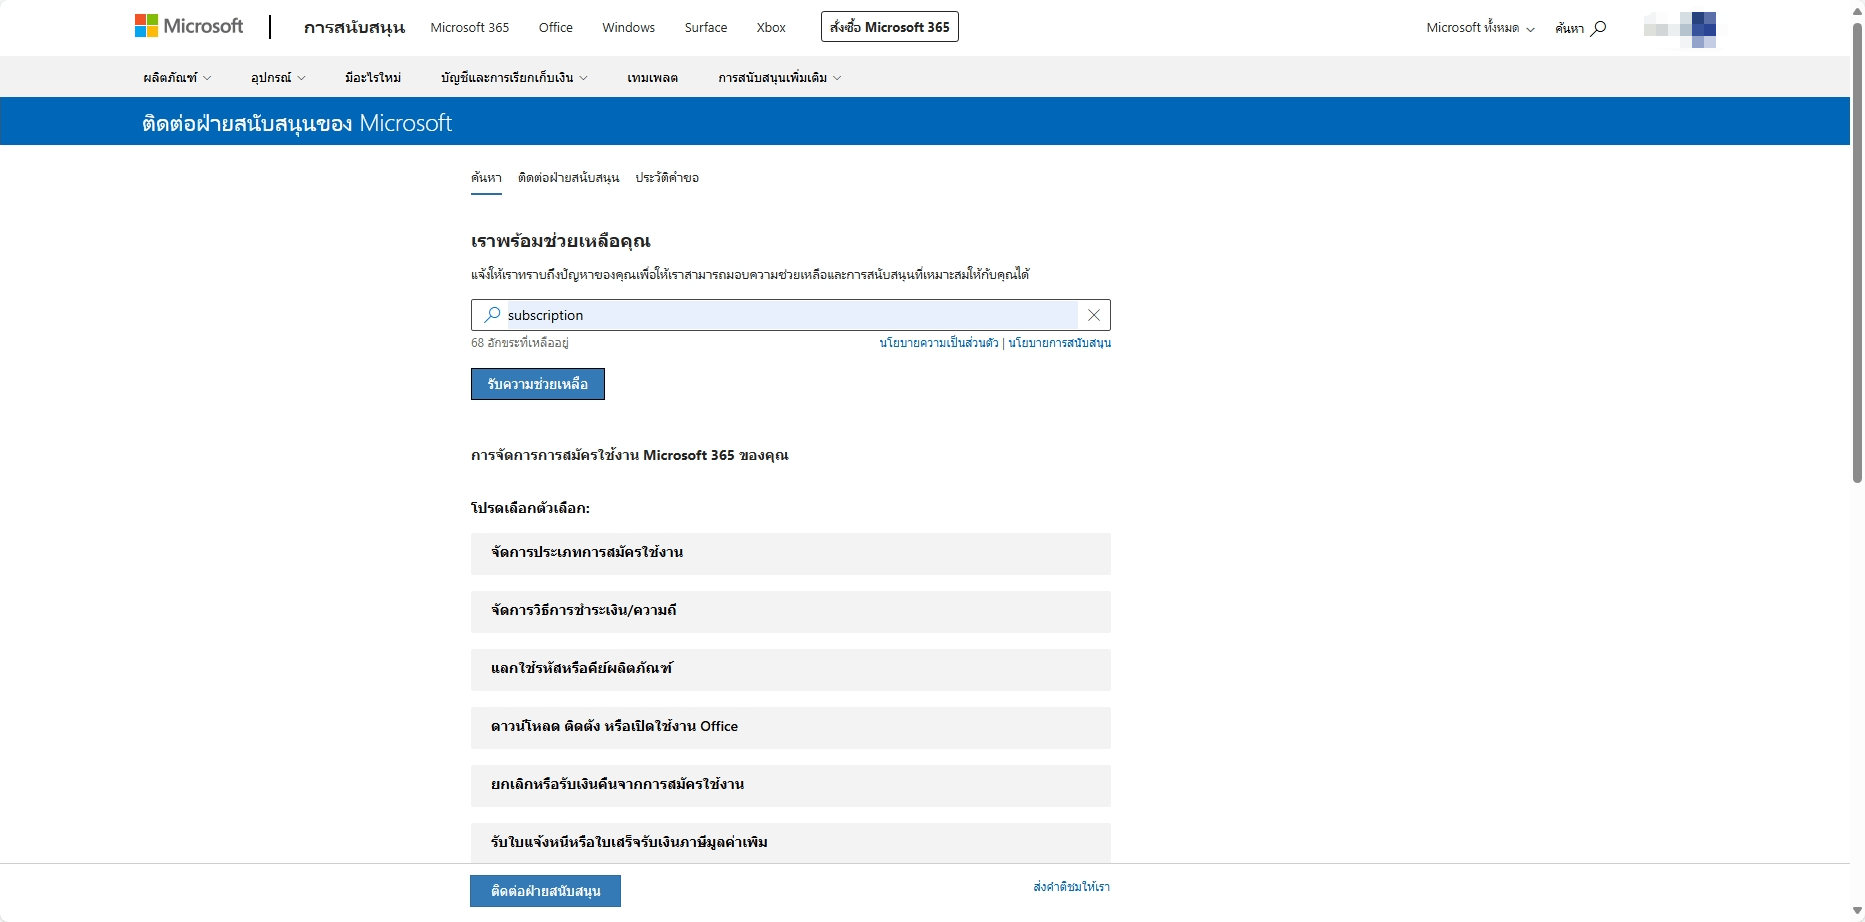Expand บัญชีและการเรียกเก็บเงิน menu
The width and height of the screenshot is (1865, 922).
(x=514, y=78)
